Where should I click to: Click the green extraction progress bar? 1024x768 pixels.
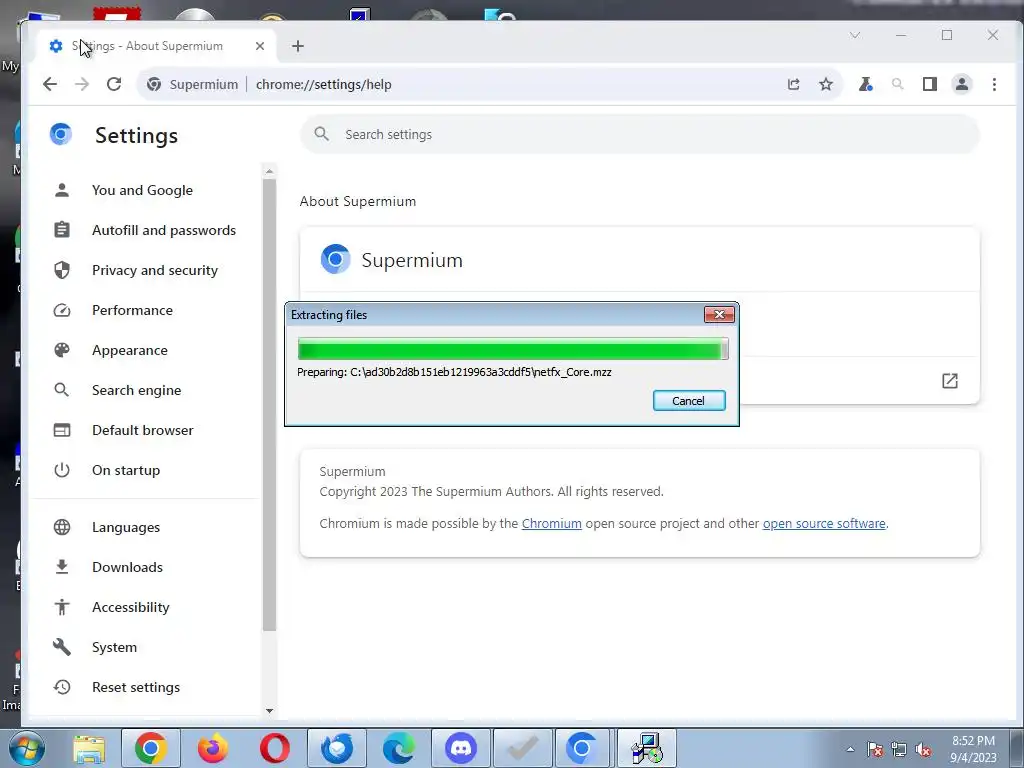point(513,349)
